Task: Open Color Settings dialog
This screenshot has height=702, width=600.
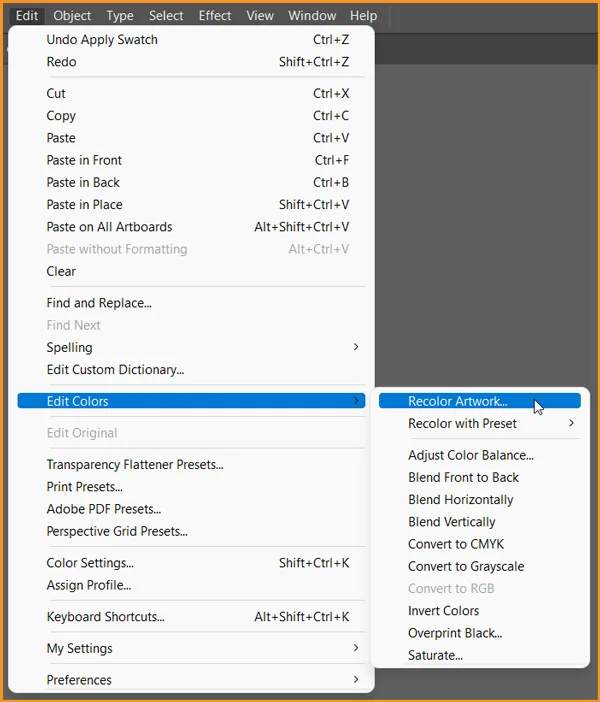Action: (x=90, y=563)
